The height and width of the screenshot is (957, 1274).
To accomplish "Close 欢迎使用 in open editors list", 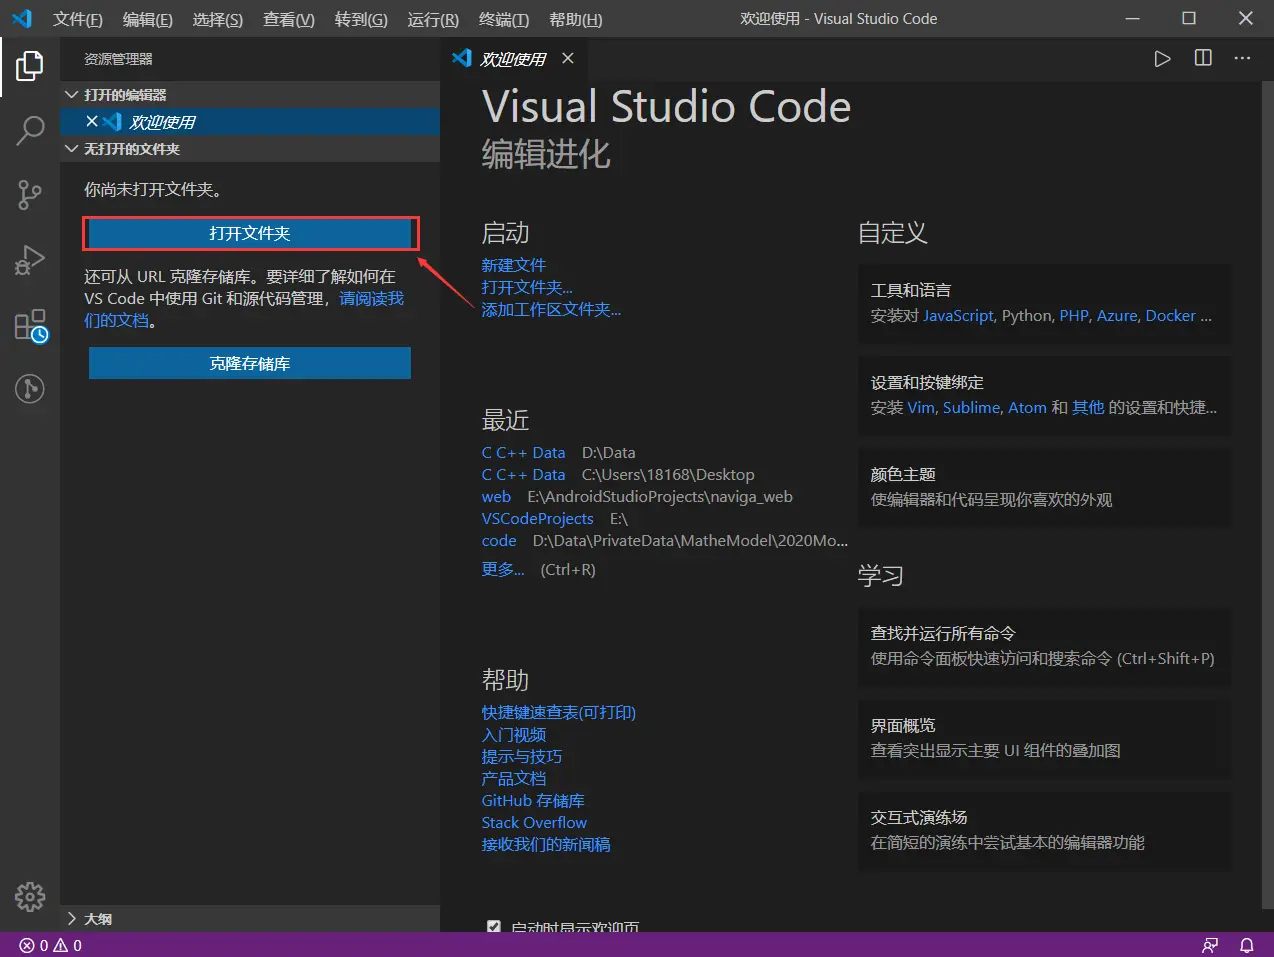I will tap(92, 121).
